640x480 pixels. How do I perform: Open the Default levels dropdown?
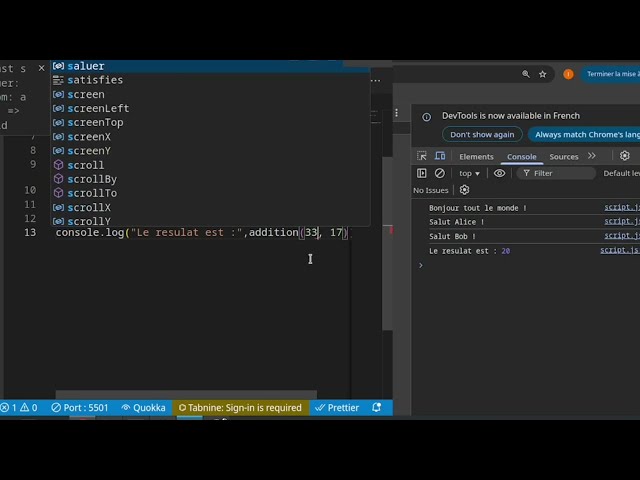(x=622, y=173)
